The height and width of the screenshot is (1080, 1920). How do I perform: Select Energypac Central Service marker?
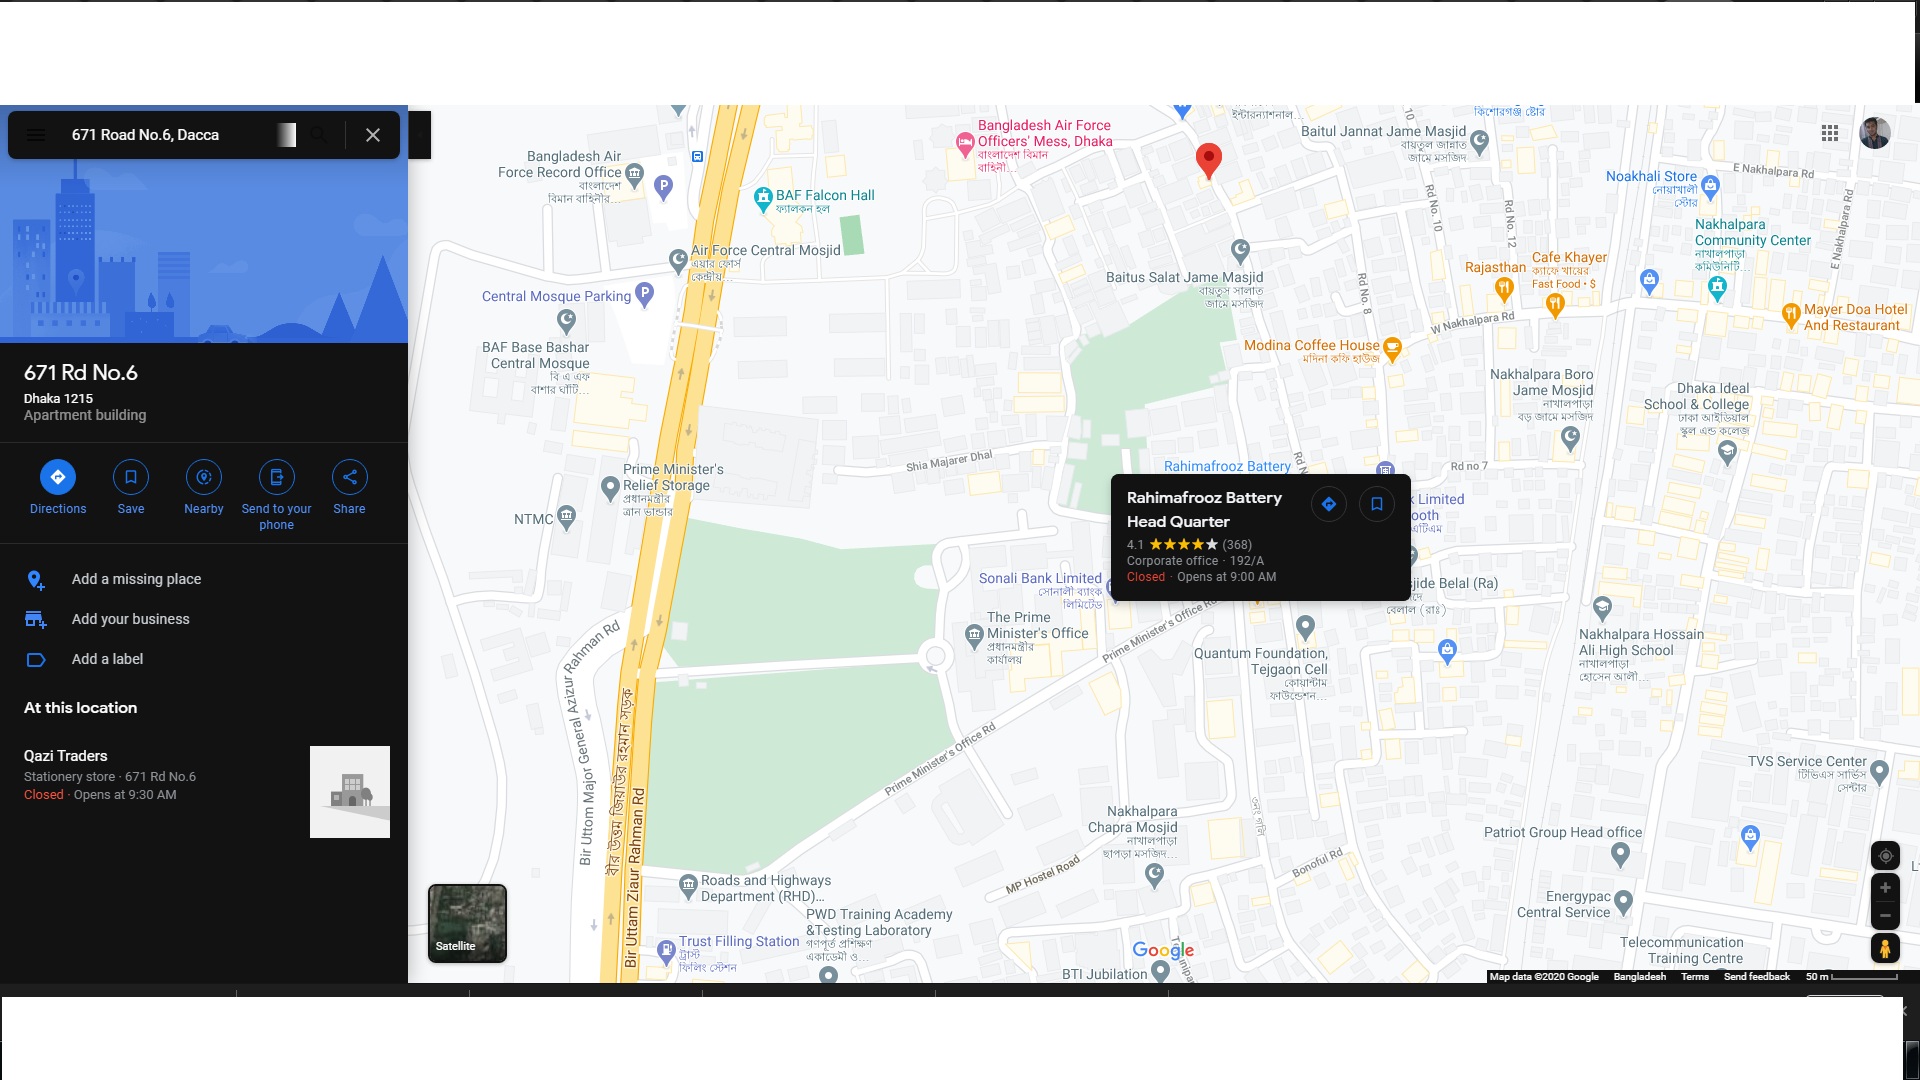point(1623,903)
